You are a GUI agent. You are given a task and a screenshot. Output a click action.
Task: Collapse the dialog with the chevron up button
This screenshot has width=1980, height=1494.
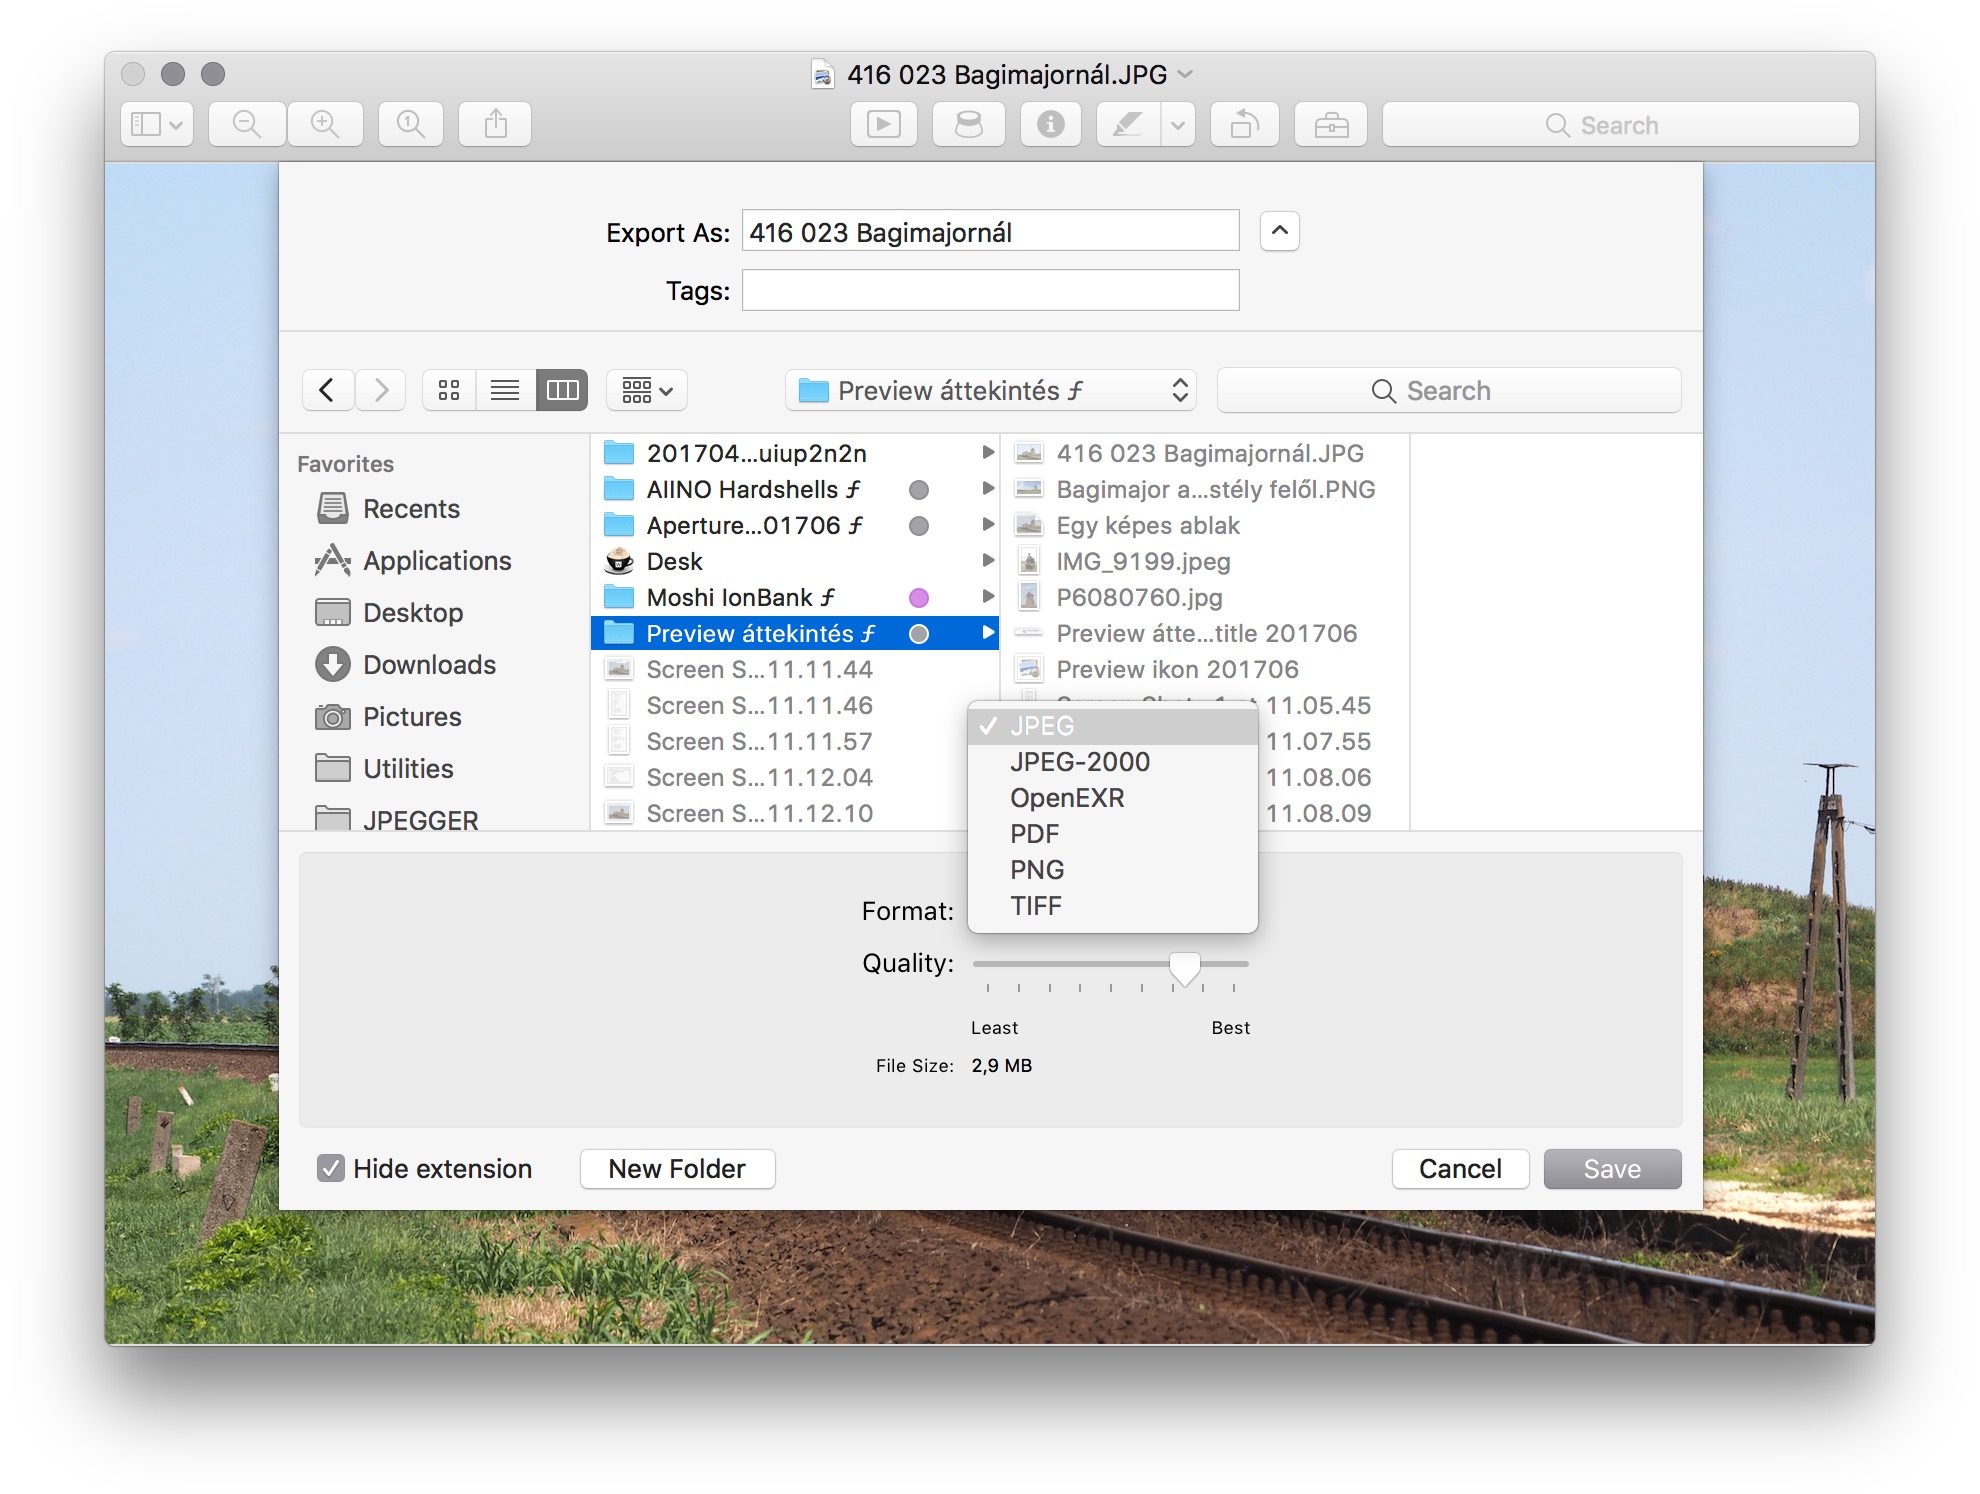pos(1279,231)
